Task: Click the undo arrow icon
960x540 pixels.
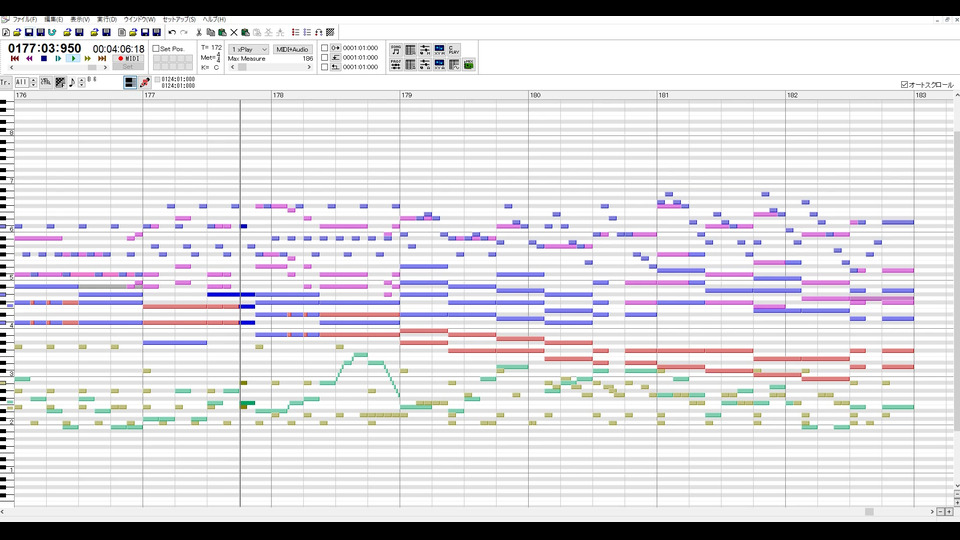Action: click(172, 32)
